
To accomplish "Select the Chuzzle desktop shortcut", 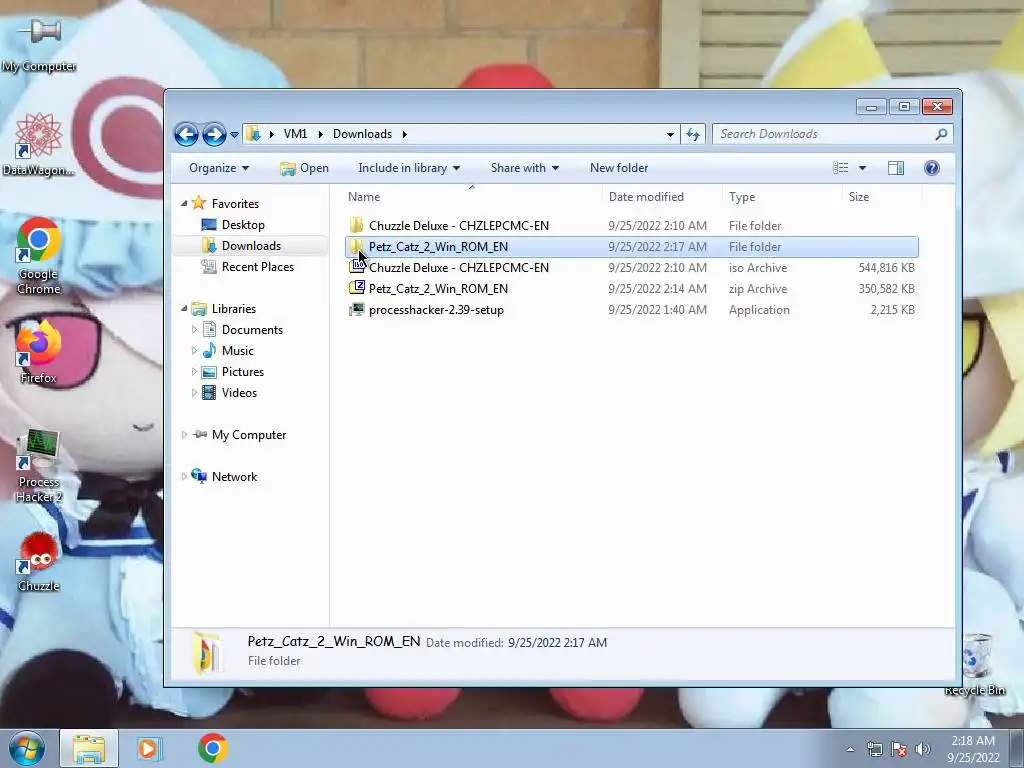I will pyautogui.click(x=39, y=562).
